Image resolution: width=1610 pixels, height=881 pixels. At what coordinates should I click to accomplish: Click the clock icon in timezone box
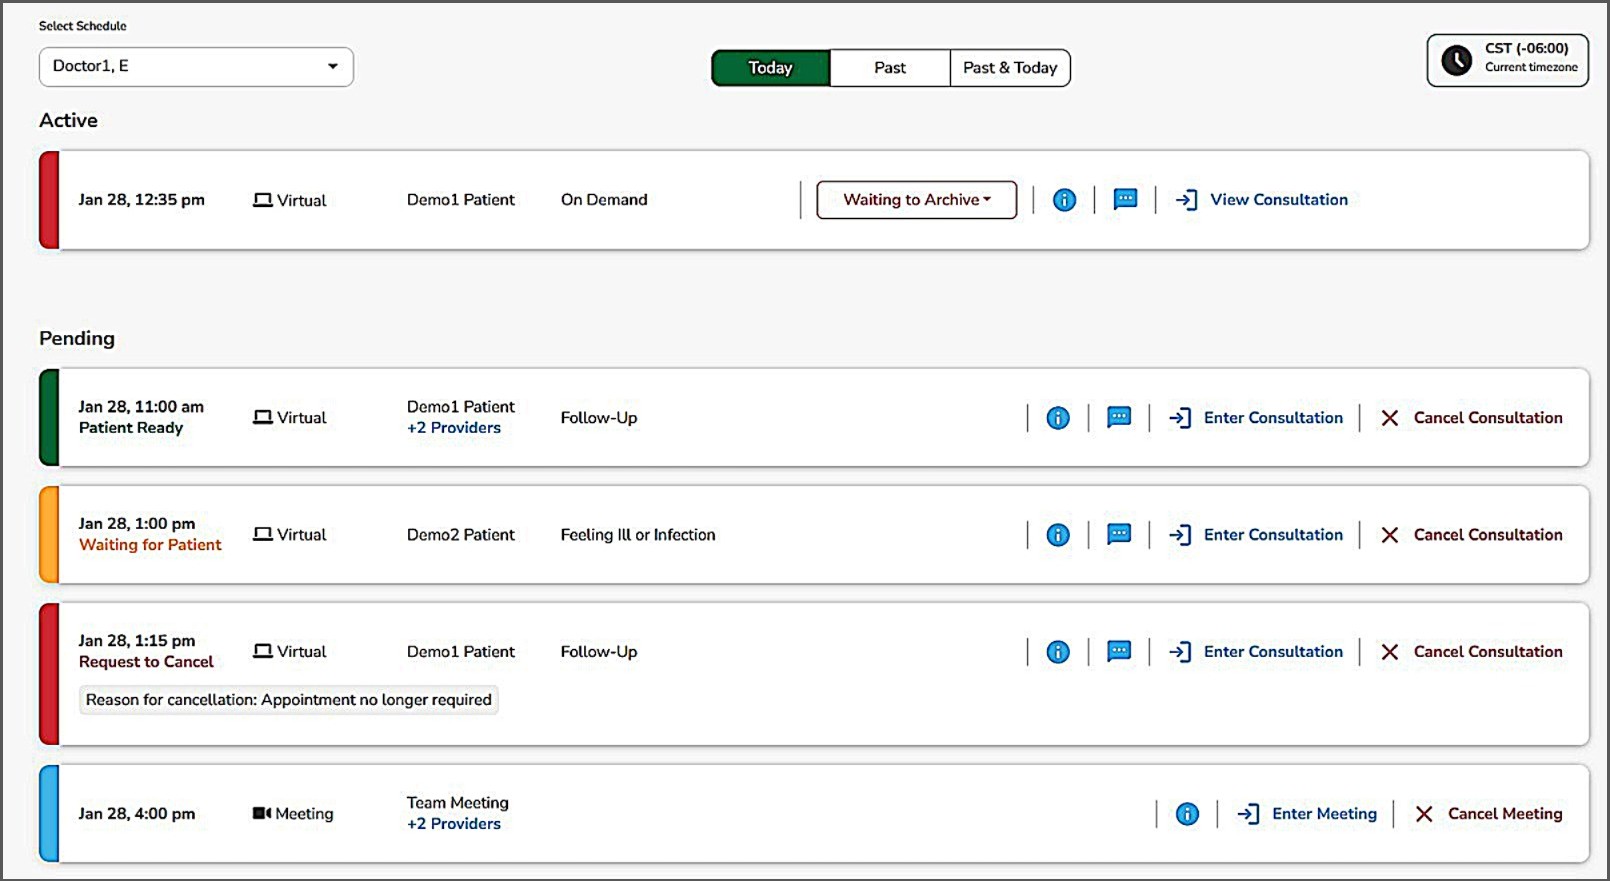click(1456, 60)
